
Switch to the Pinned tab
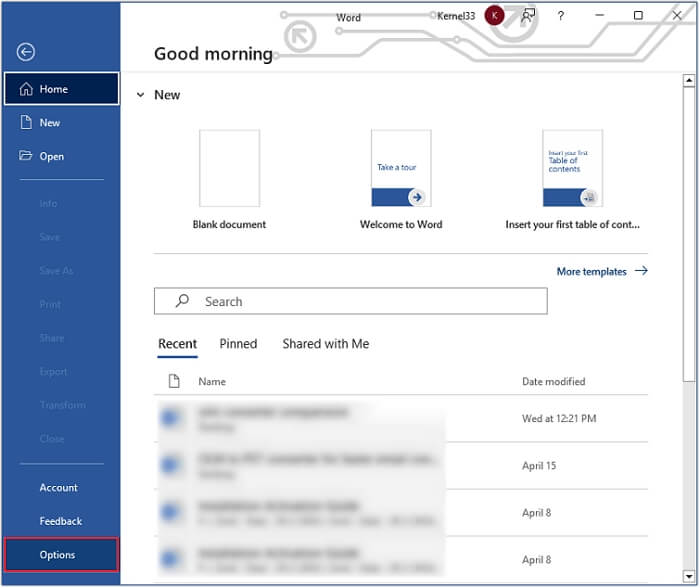click(238, 344)
